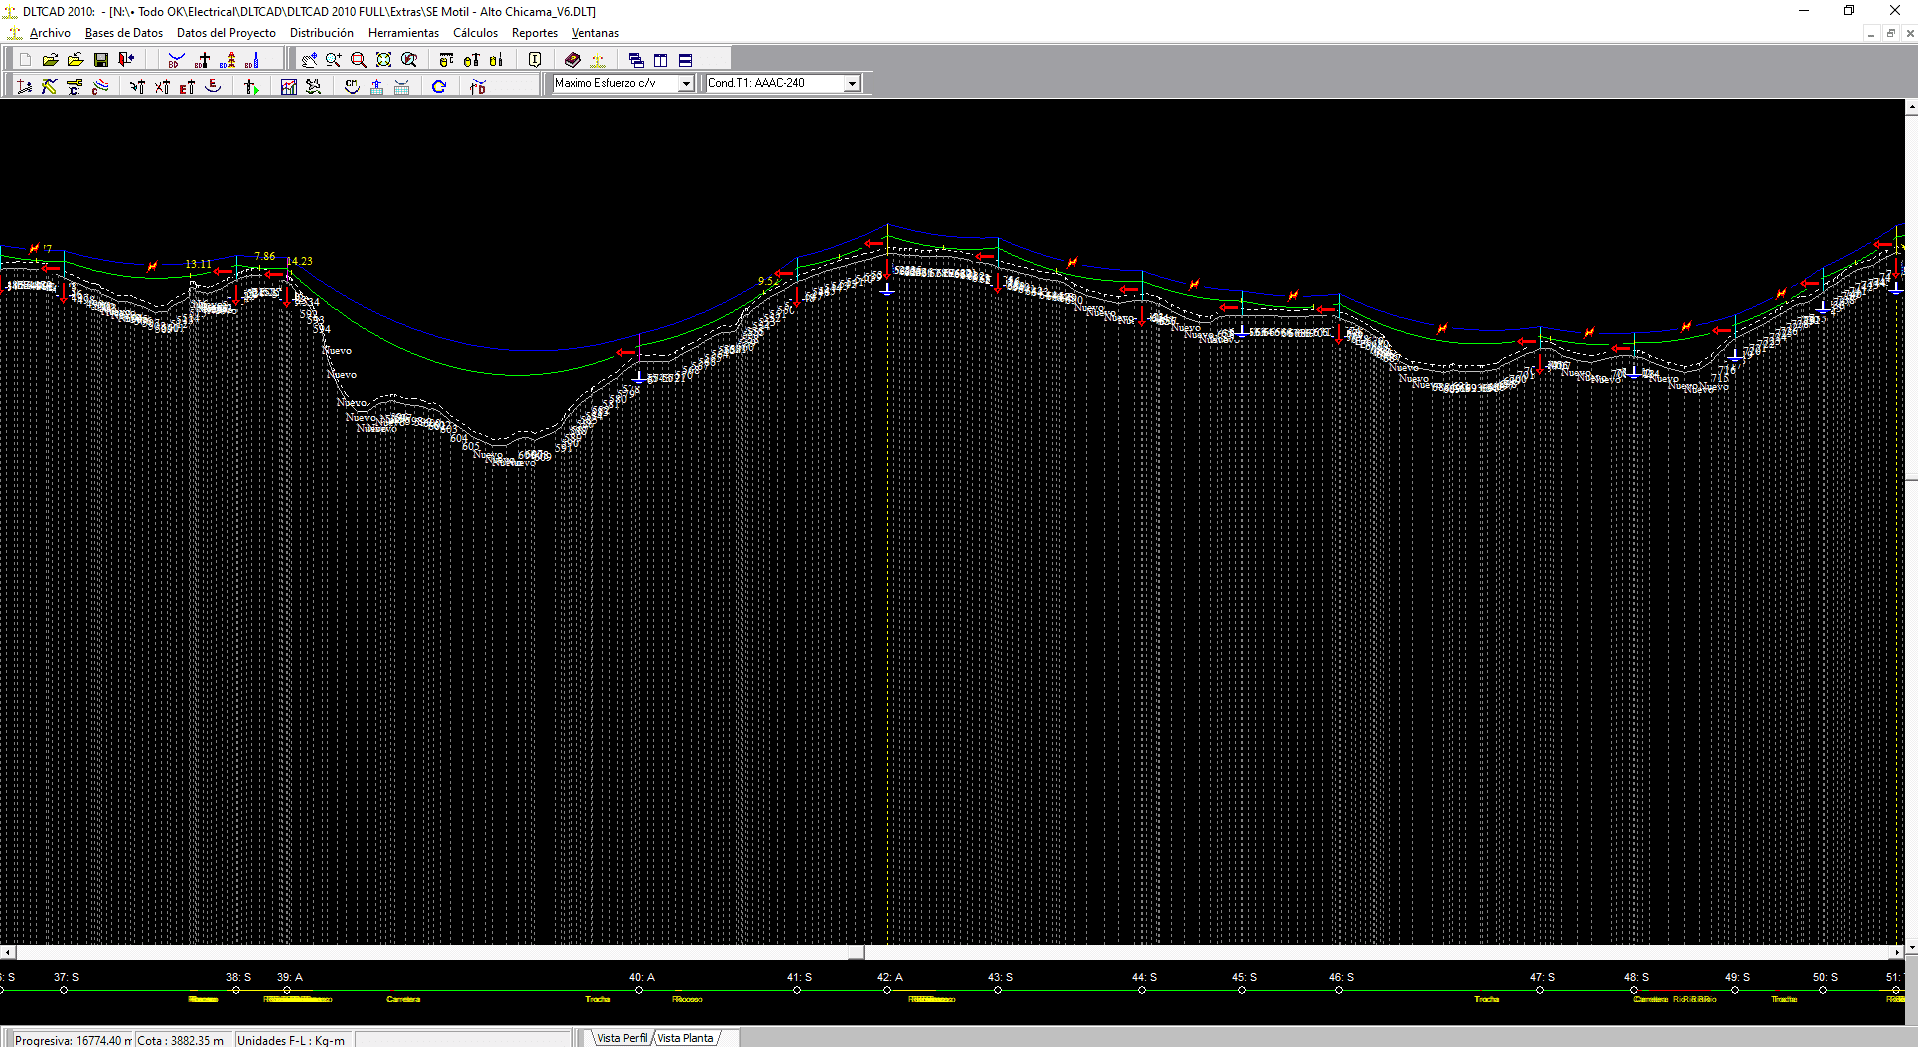1918x1047 pixels.
Task: Expand the Maximo Esfuerzo c/v dropdown
Action: pos(686,84)
